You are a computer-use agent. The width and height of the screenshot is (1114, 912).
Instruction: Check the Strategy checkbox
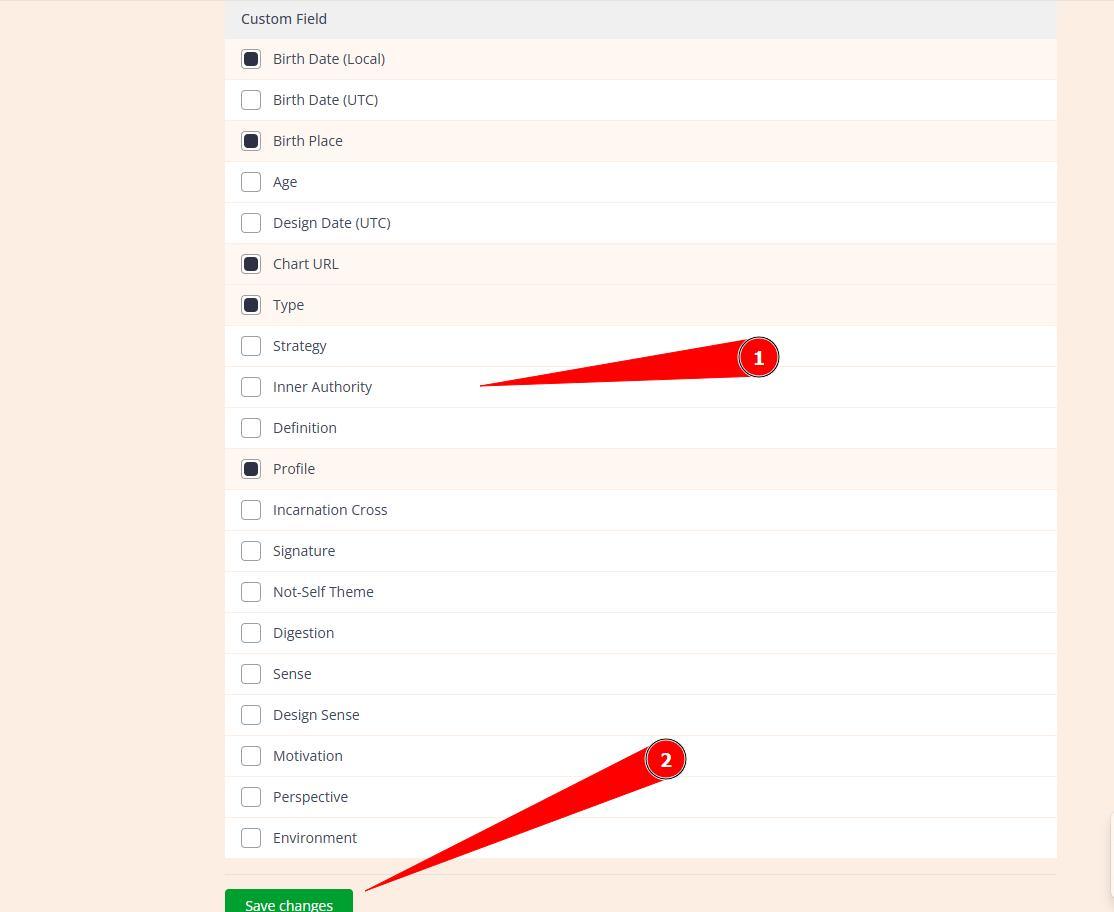(251, 346)
